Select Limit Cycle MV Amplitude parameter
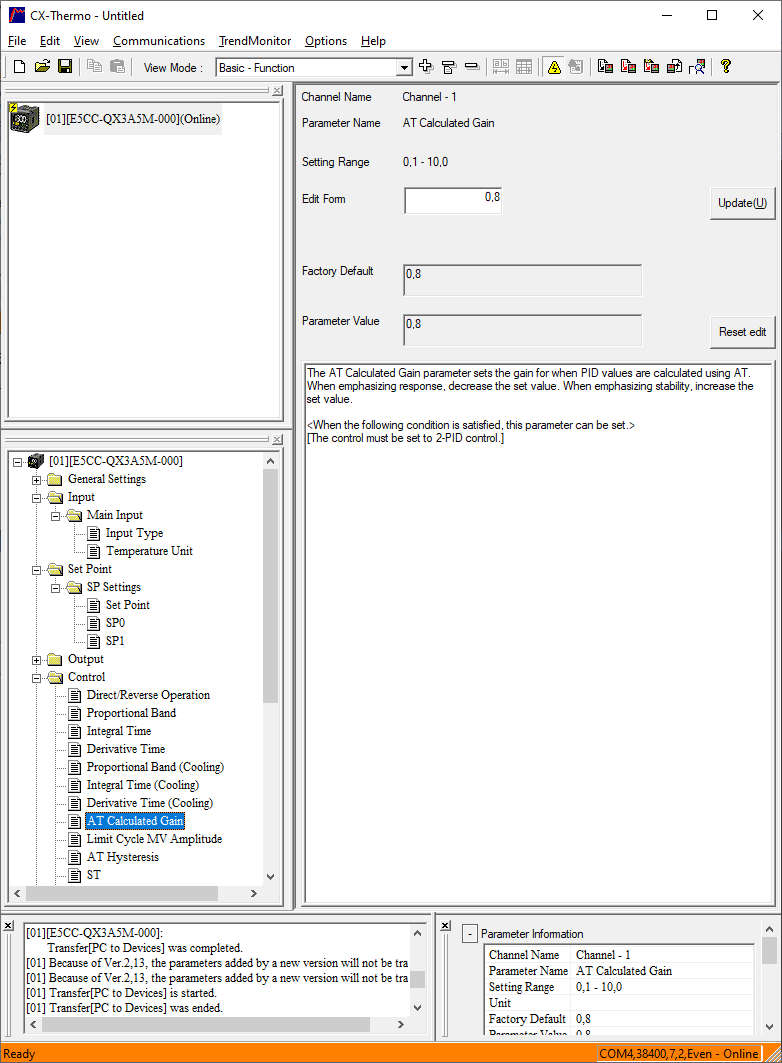782x1063 pixels. [x=155, y=839]
